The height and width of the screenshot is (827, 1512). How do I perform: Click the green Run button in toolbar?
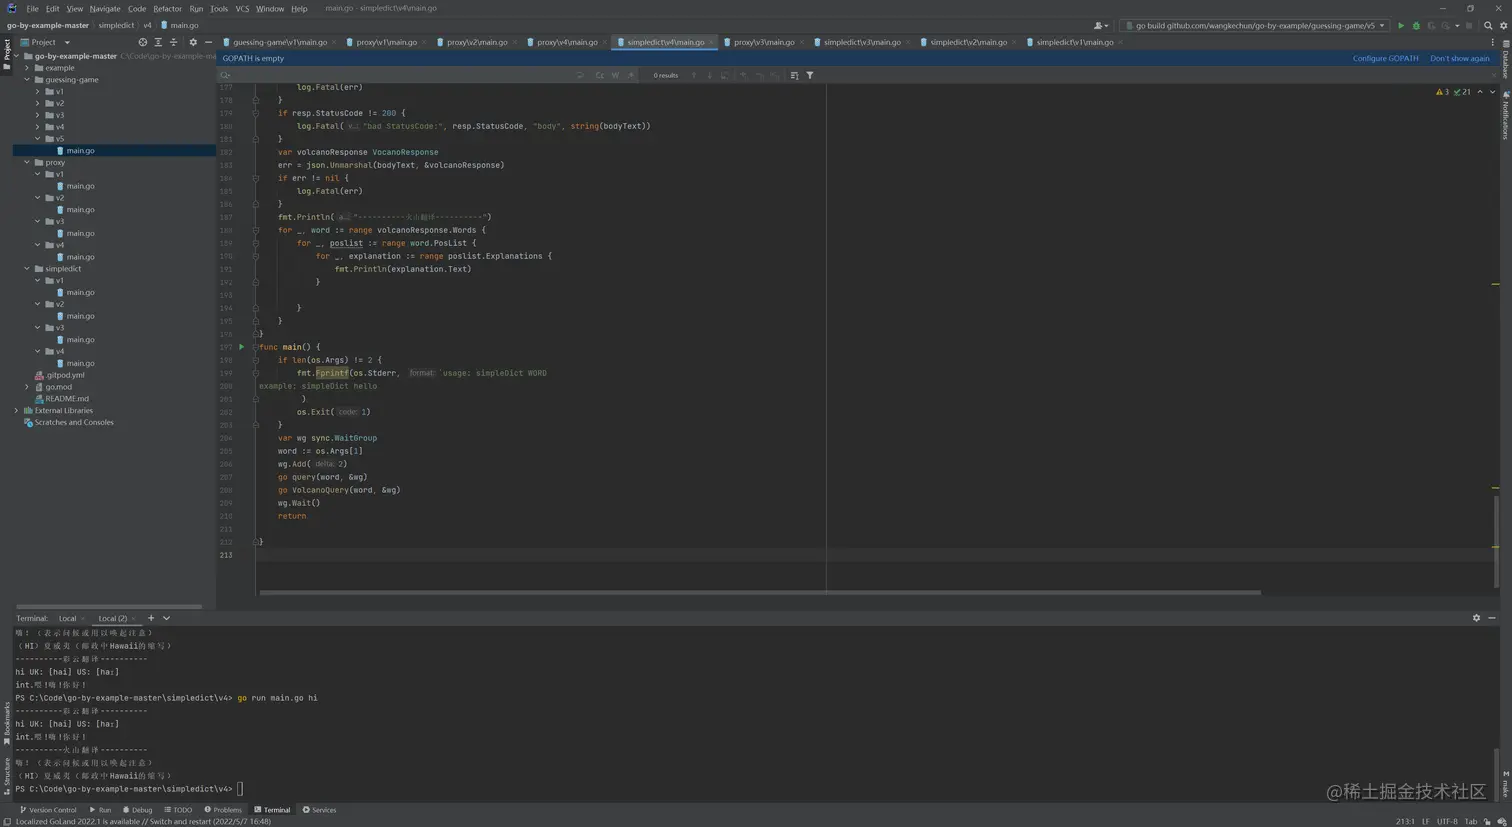(1400, 26)
